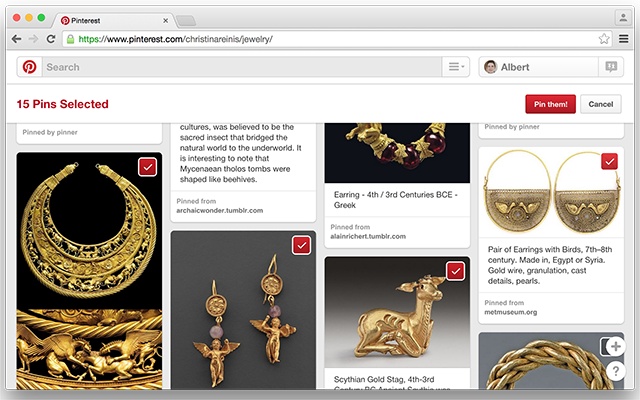Click the '15 Pins Selected' heading
This screenshot has width=640, height=400.
[x=62, y=104]
